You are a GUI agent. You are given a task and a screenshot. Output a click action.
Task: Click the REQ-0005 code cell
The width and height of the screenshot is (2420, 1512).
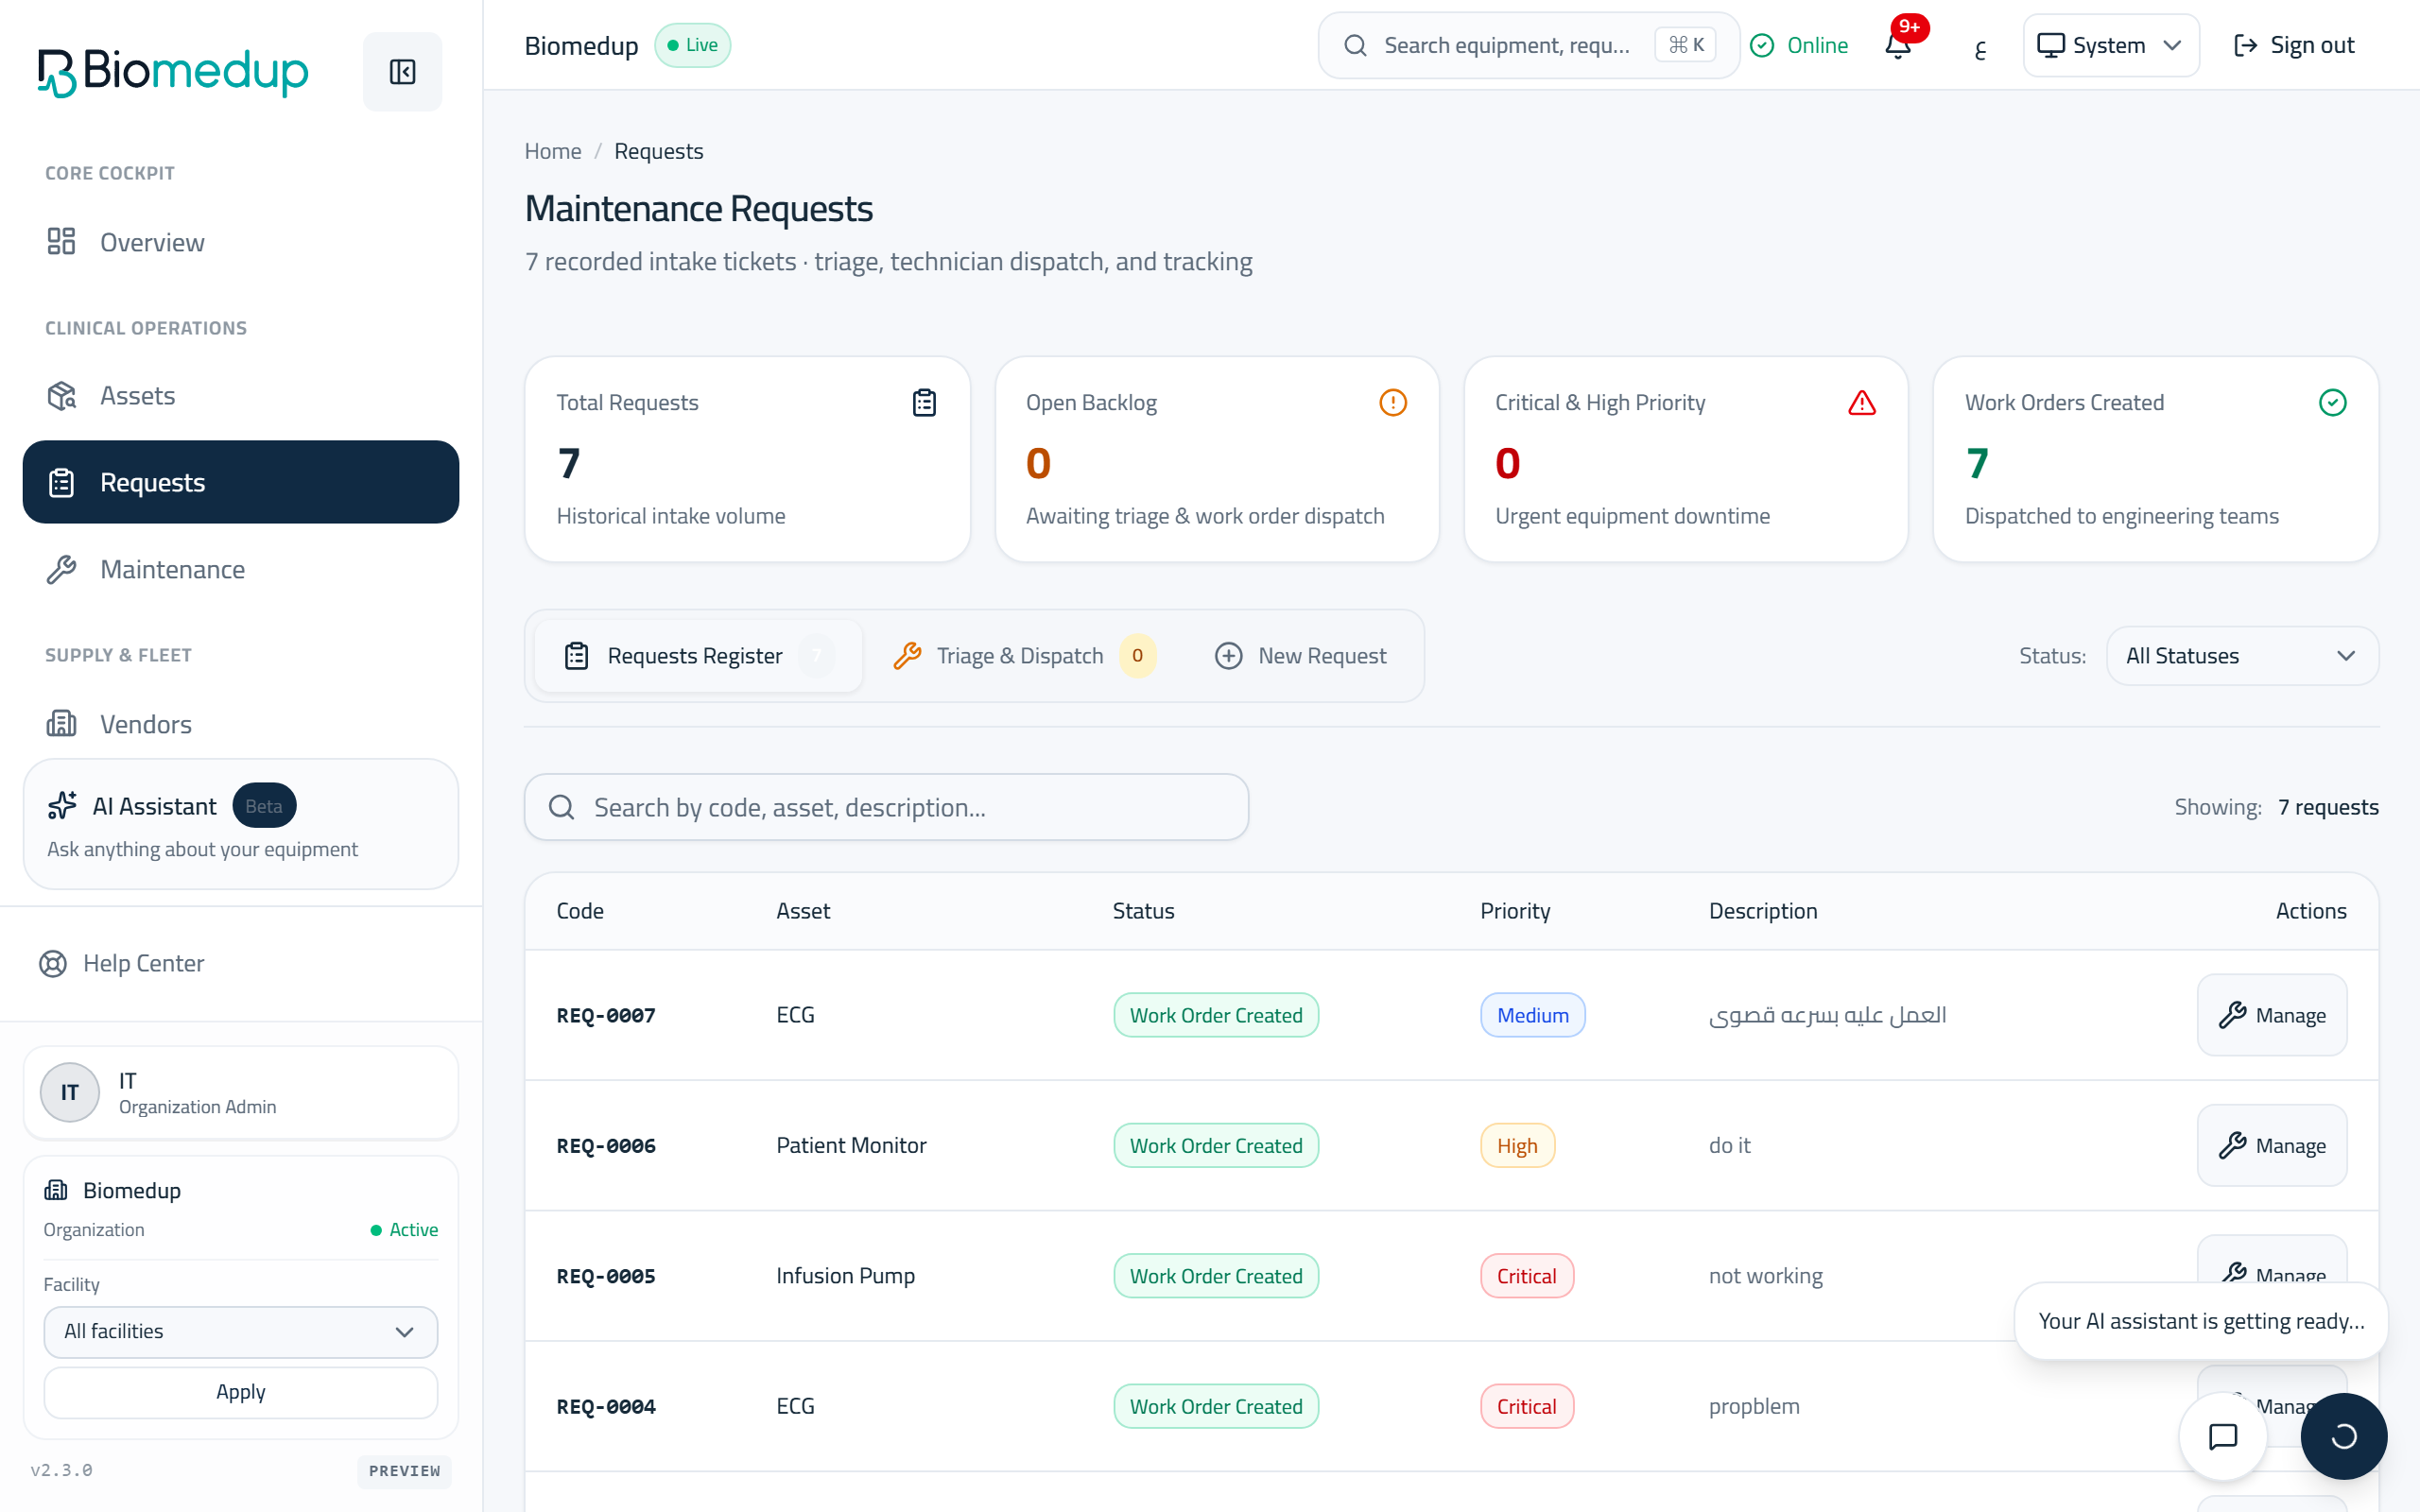(606, 1275)
